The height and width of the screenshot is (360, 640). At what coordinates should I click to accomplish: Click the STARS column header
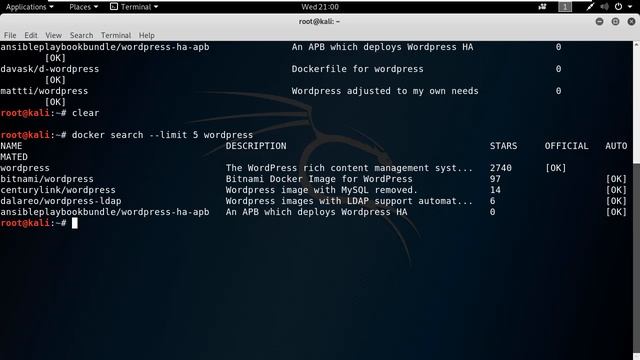coord(503,146)
